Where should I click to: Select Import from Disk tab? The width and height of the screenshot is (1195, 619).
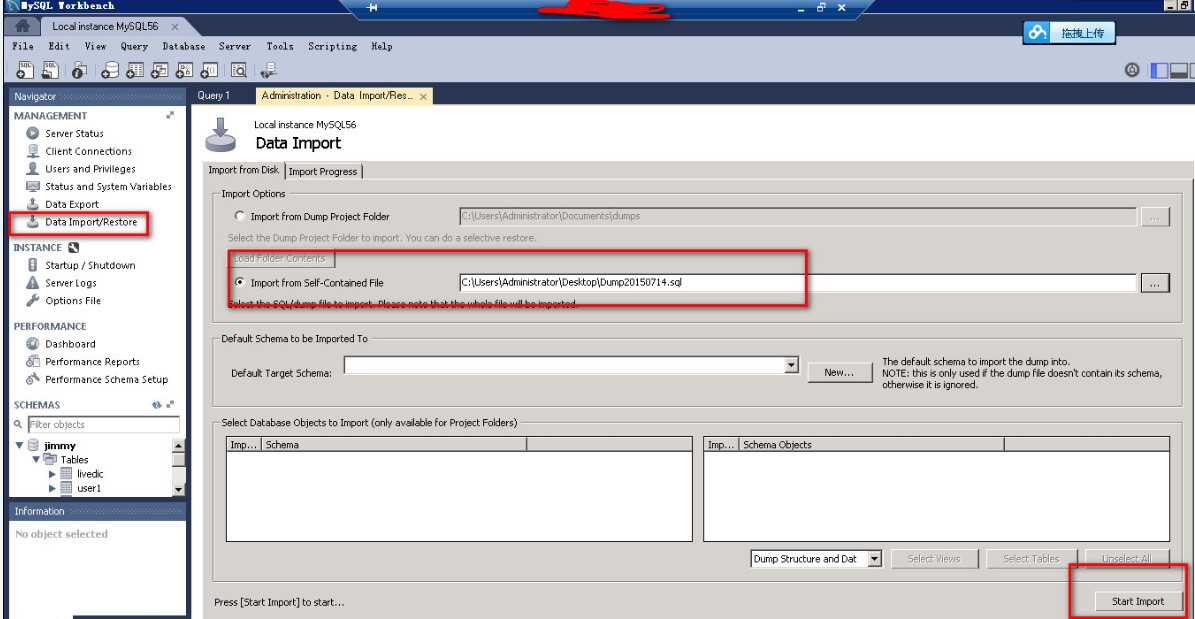click(x=243, y=170)
